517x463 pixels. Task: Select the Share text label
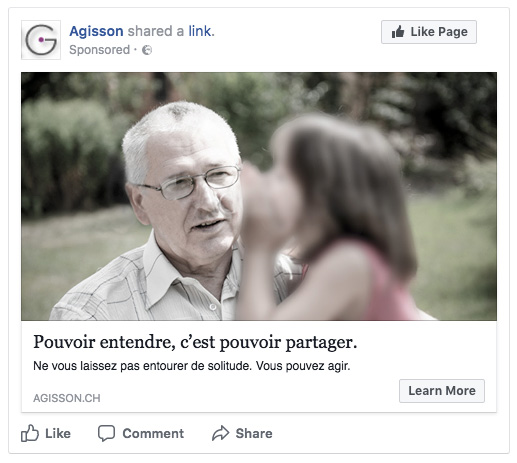pos(254,433)
